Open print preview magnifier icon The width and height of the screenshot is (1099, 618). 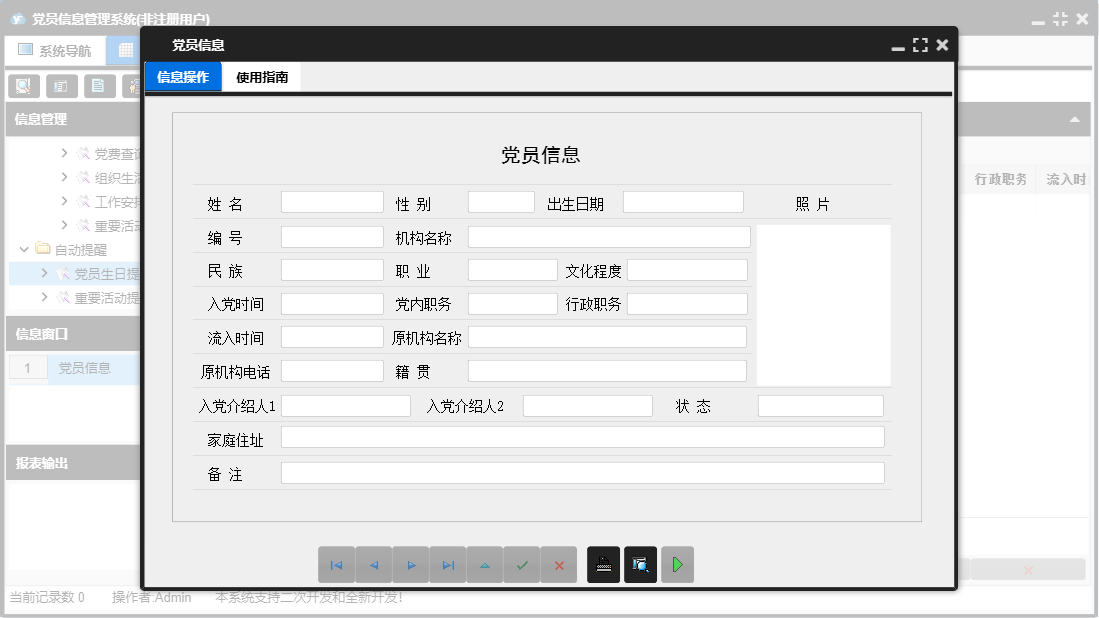(641, 565)
